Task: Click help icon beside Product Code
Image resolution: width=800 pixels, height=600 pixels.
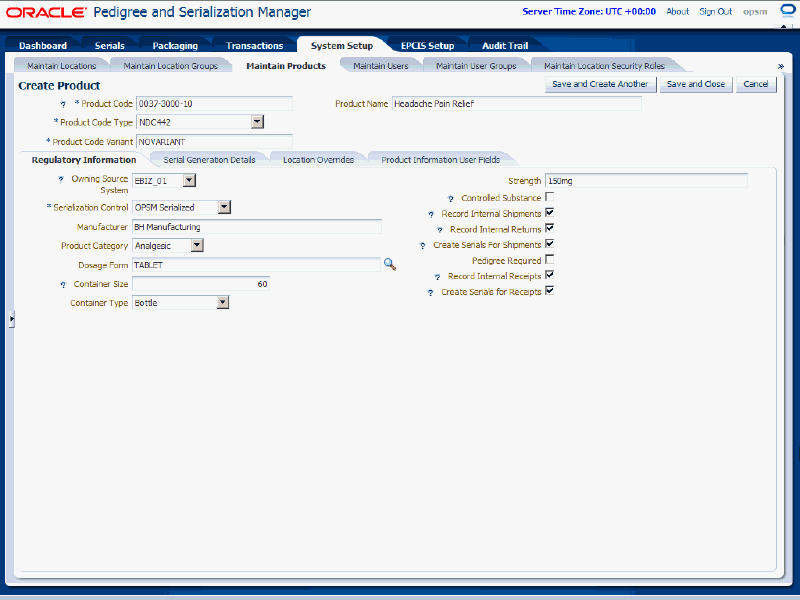Action: pyautogui.click(x=63, y=104)
